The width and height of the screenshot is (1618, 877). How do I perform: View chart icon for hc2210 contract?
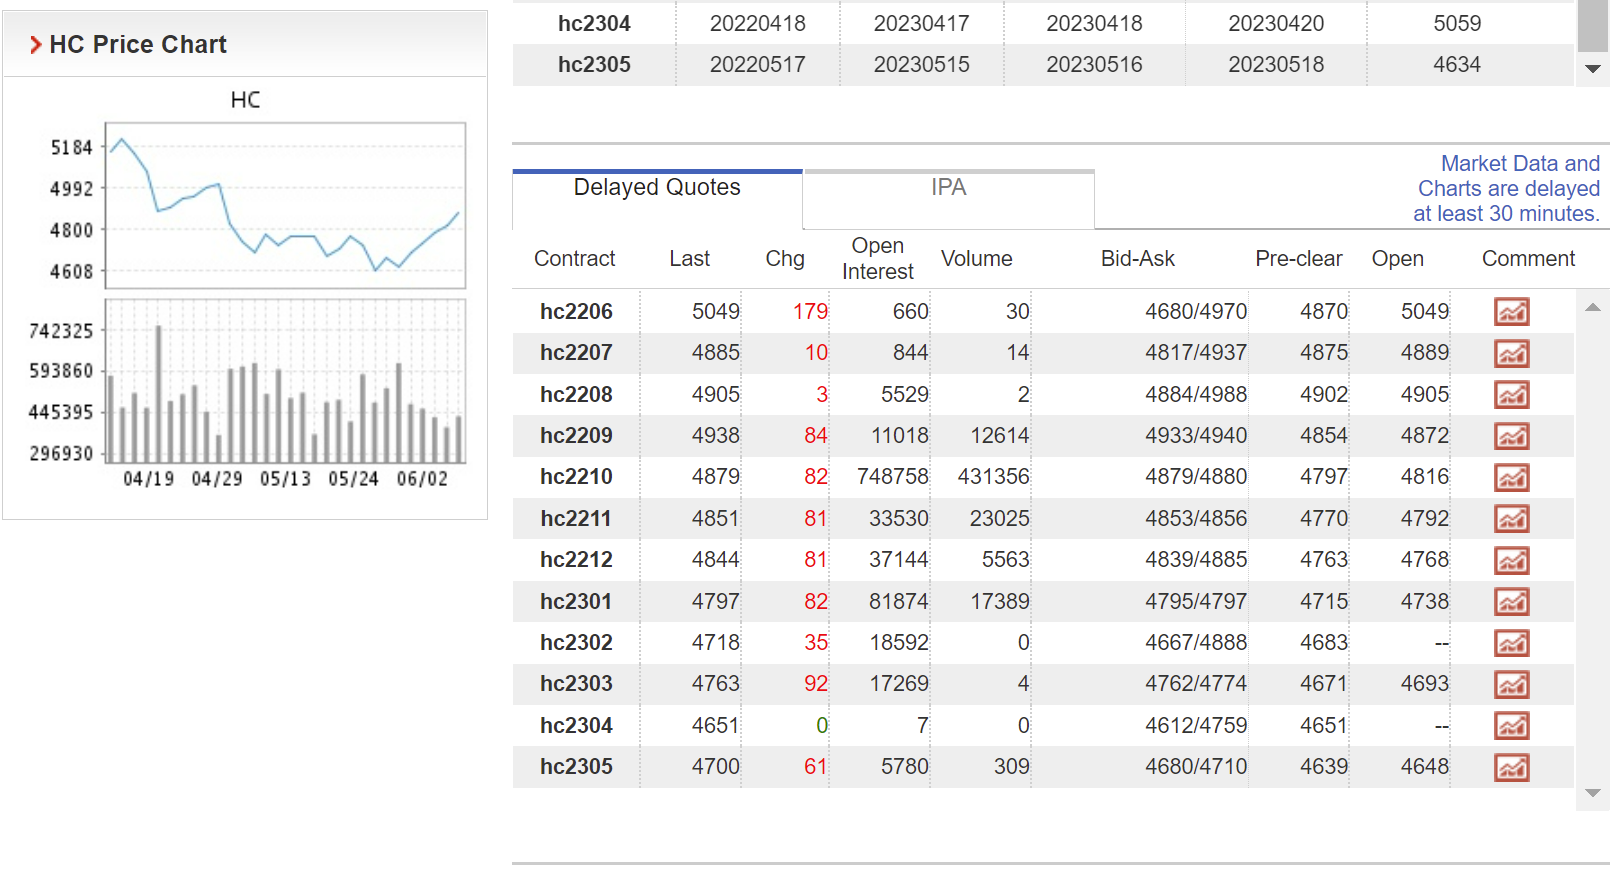point(1511,478)
